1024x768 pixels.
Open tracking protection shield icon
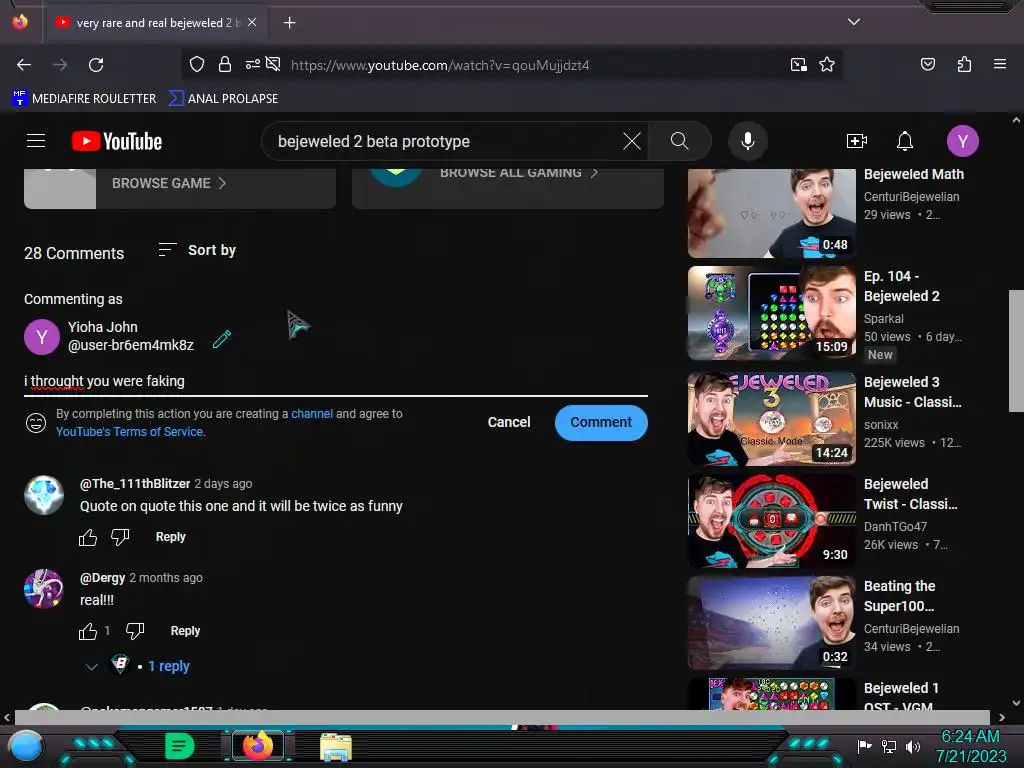click(x=197, y=64)
